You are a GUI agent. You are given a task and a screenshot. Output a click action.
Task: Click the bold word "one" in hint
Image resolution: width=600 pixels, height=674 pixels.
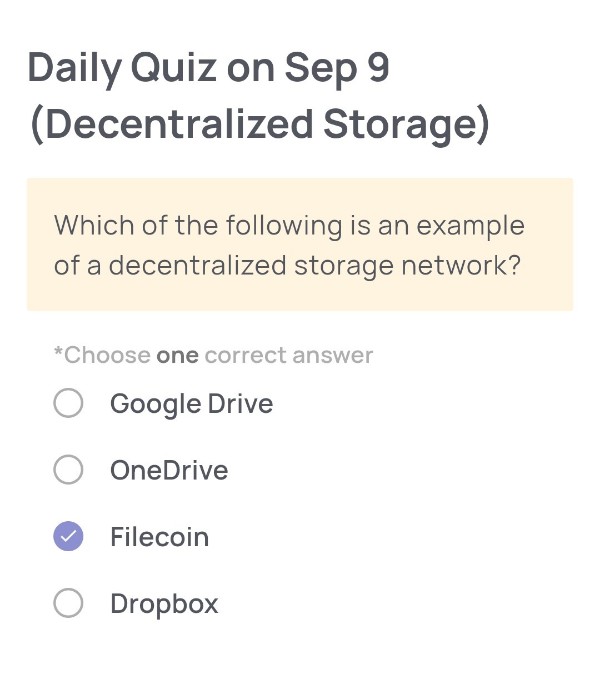pyautogui.click(x=177, y=355)
